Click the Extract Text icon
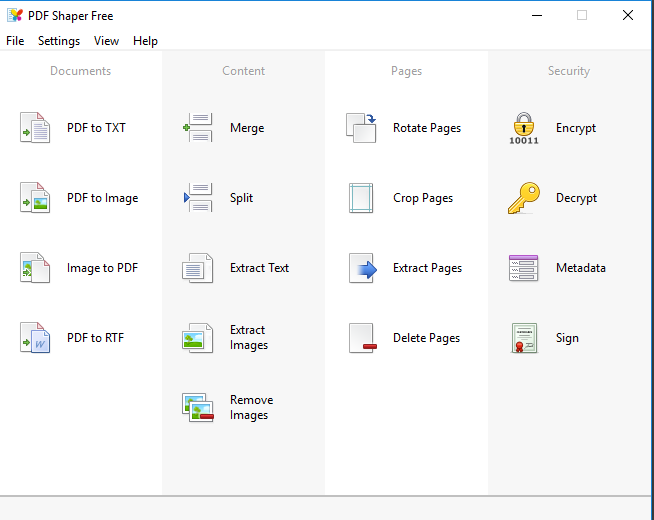Screen dimensions: 654x520 click(198, 268)
